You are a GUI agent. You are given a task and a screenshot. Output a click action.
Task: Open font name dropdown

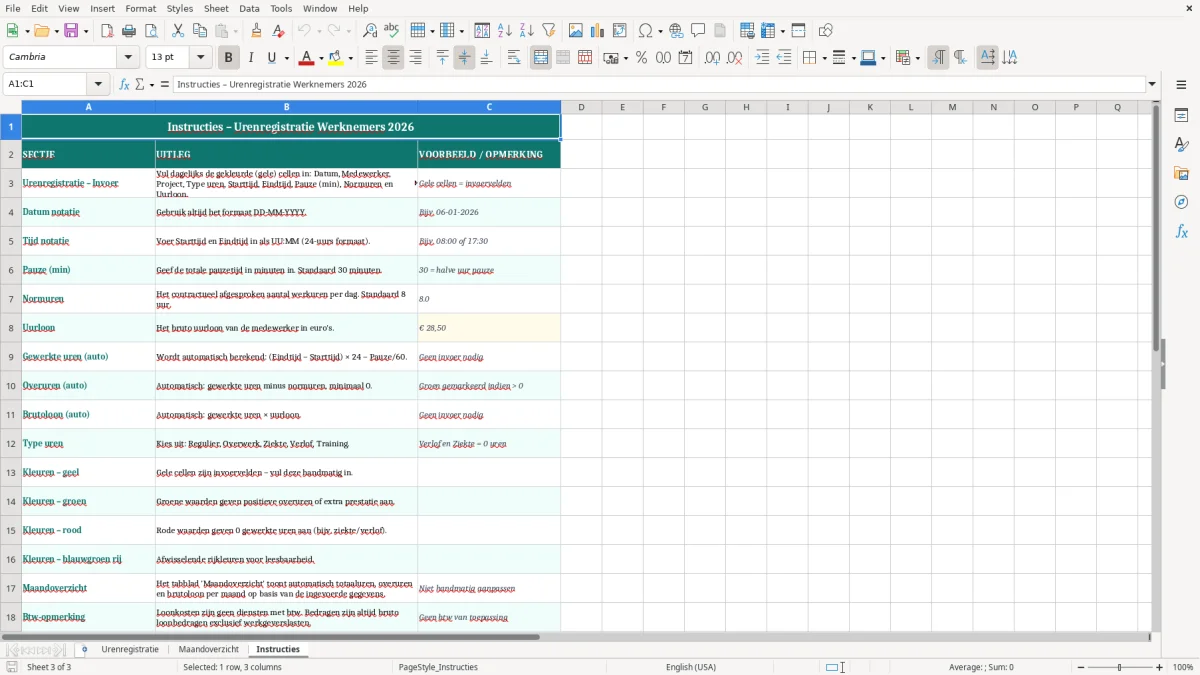128,58
